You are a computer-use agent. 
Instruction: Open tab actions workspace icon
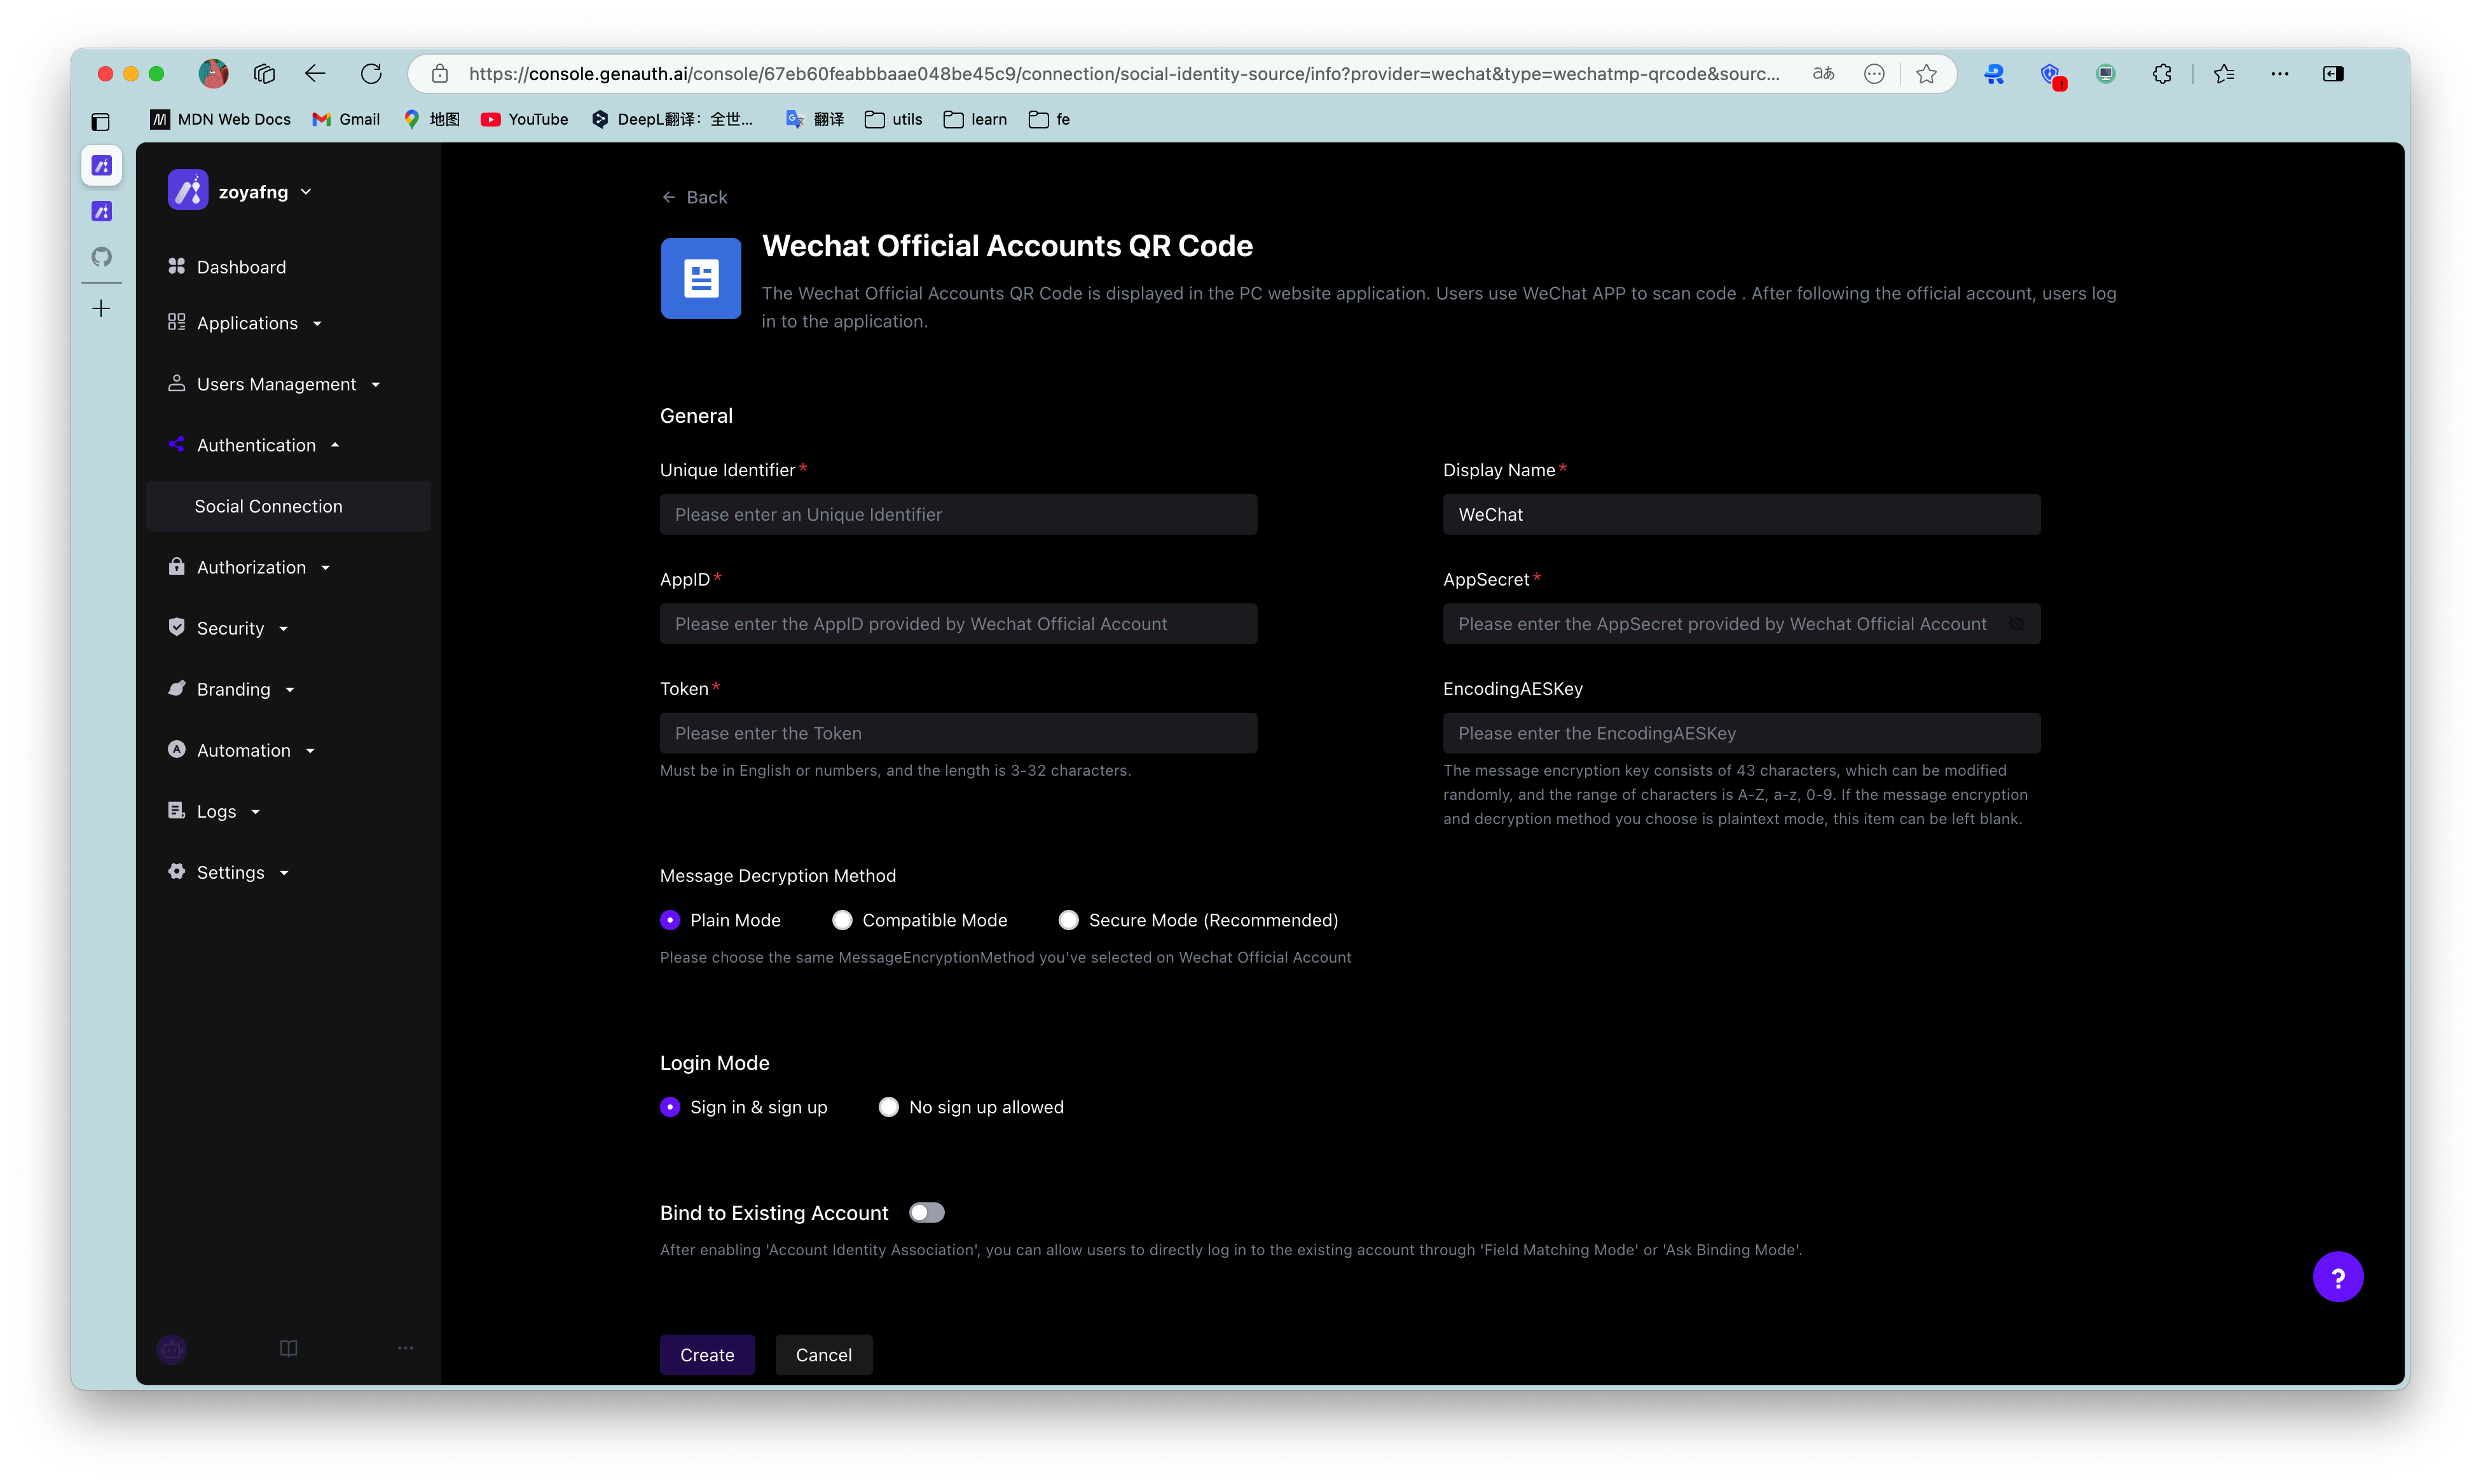click(x=264, y=73)
